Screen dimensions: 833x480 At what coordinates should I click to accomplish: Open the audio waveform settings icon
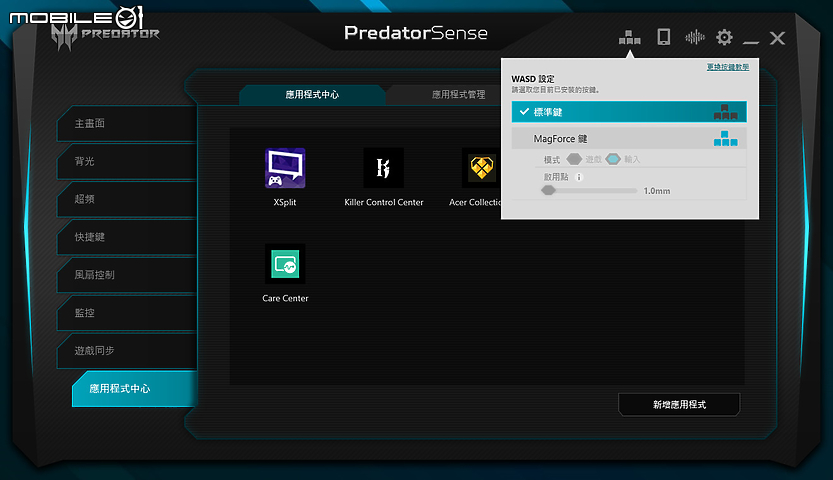pos(695,37)
